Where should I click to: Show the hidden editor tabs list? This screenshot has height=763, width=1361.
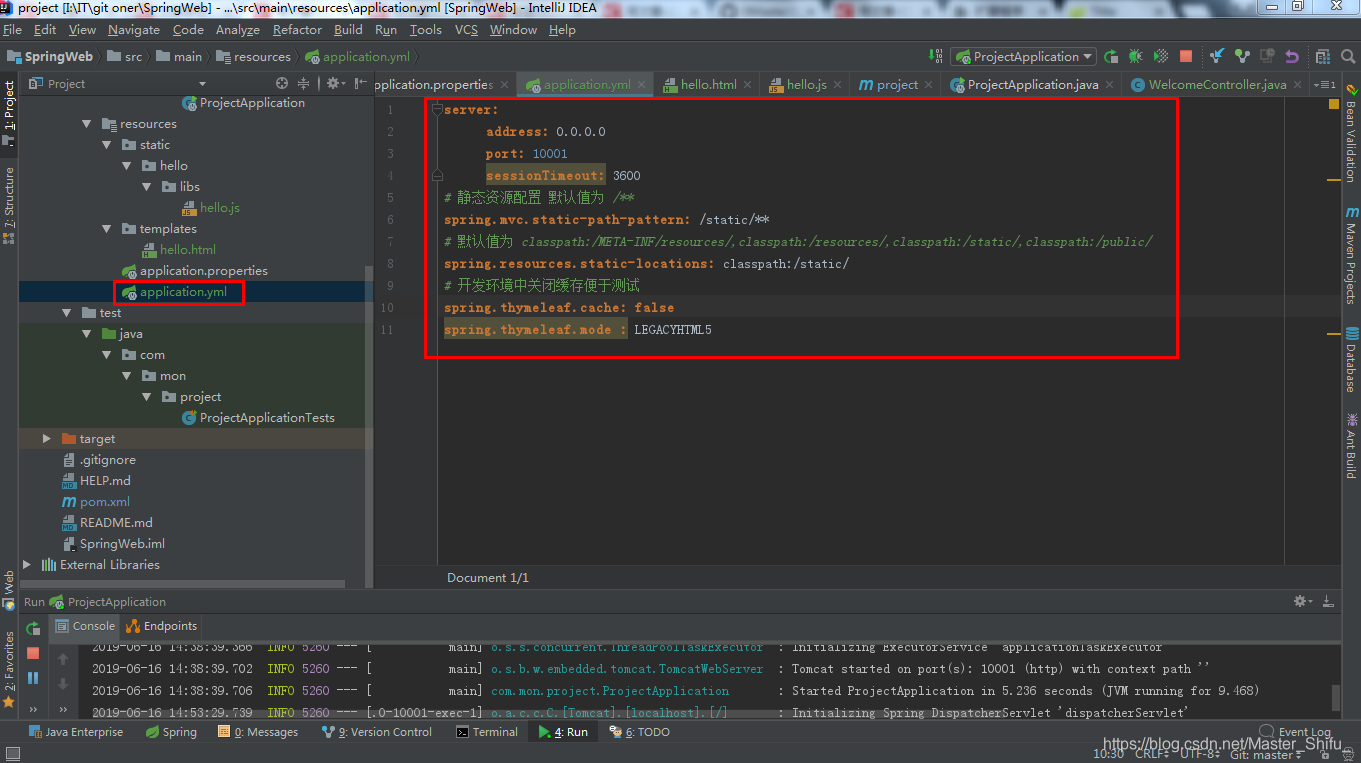(x=1323, y=85)
